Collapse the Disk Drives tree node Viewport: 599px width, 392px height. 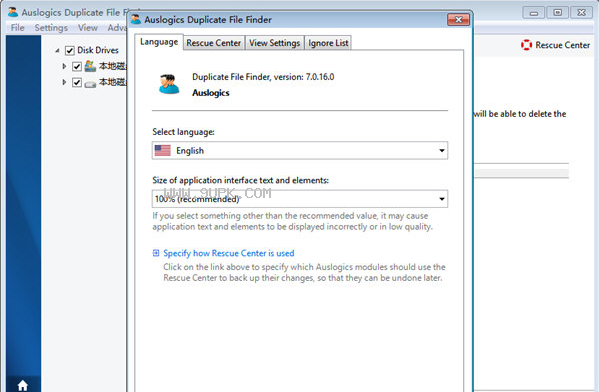tap(57, 50)
